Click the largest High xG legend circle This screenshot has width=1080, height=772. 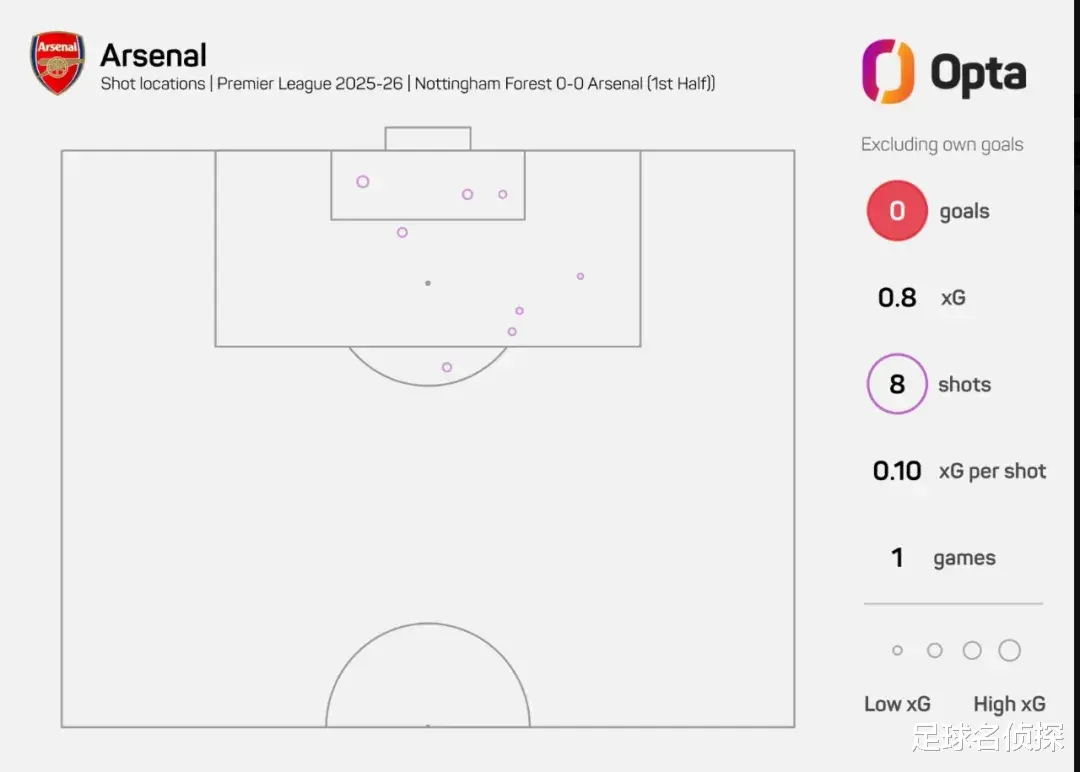(x=1009, y=651)
